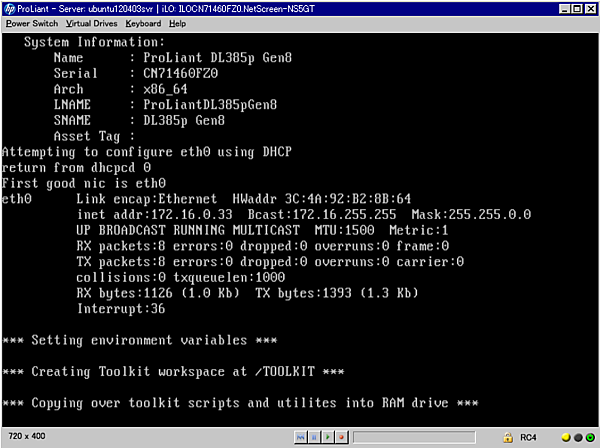This screenshot has width=600, height=448.
Task: Minimize the ProLiant console window
Action: 564,8
